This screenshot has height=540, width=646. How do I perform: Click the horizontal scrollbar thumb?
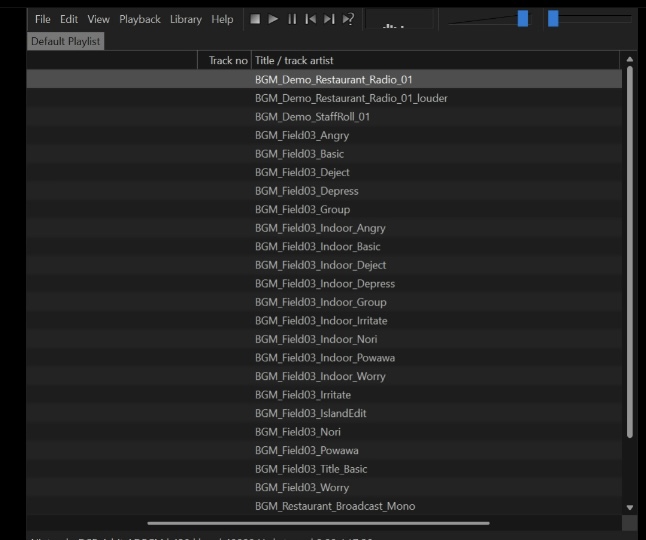[x=318, y=523]
